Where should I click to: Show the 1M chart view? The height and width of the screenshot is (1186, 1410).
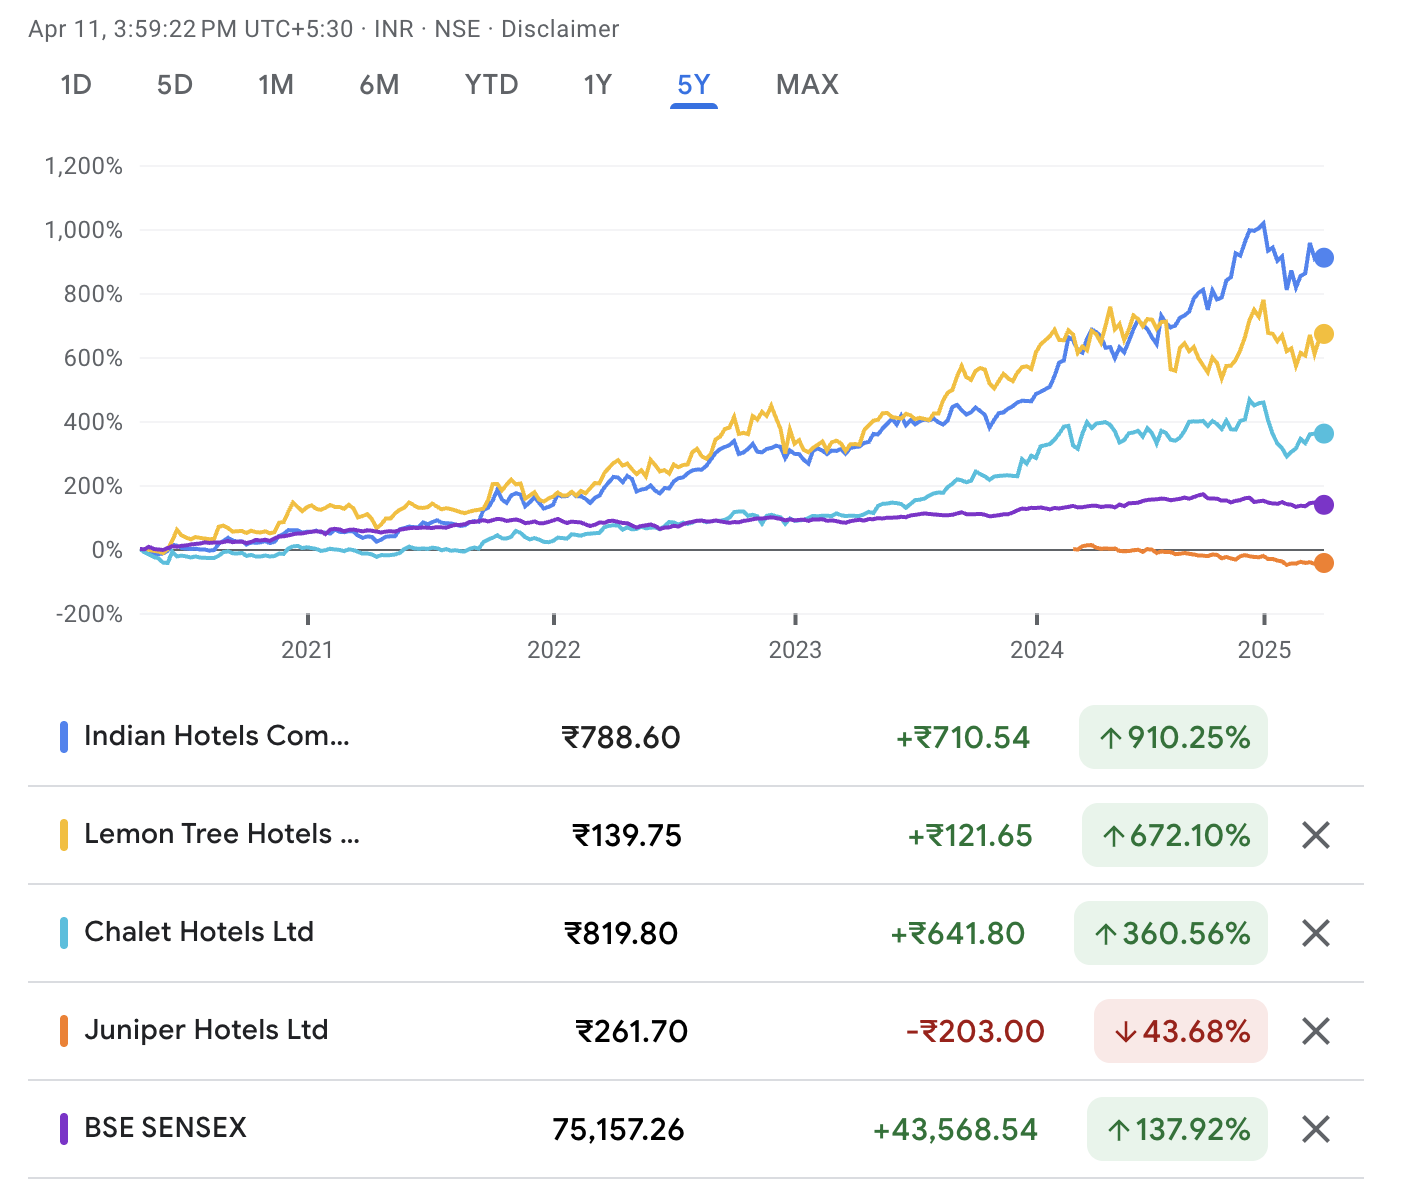(276, 85)
